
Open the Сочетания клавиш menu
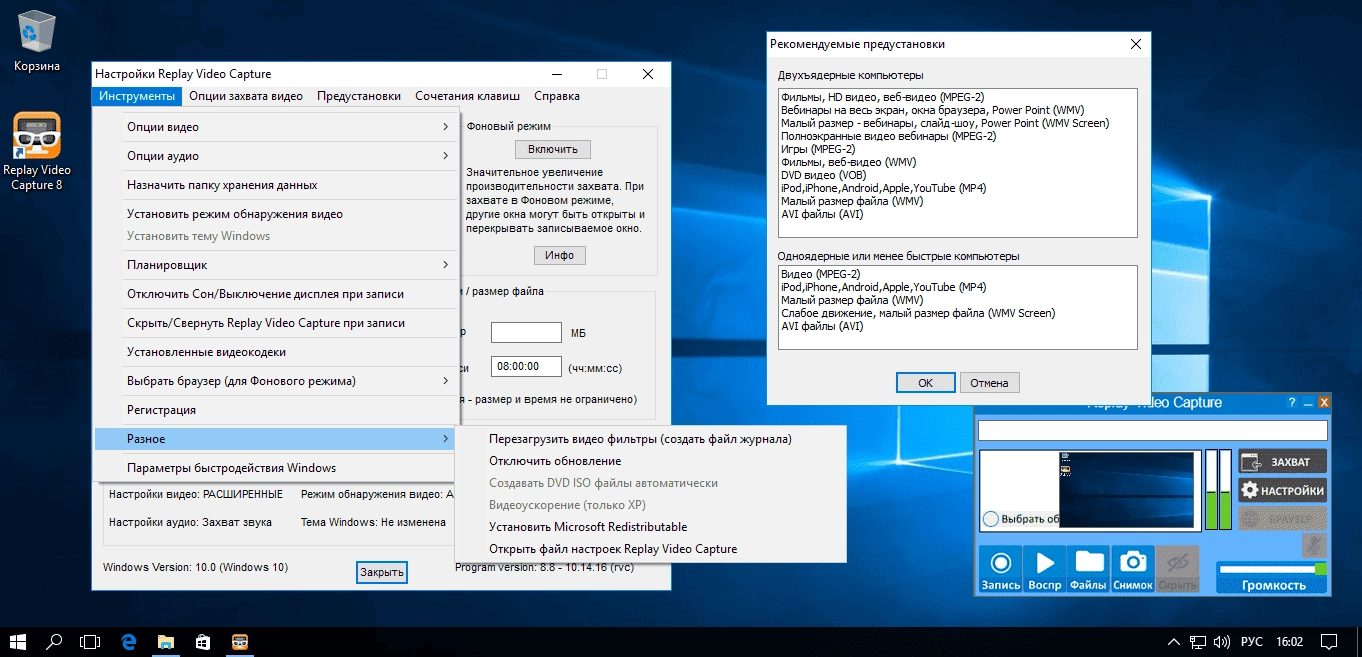click(x=467, y=96)
